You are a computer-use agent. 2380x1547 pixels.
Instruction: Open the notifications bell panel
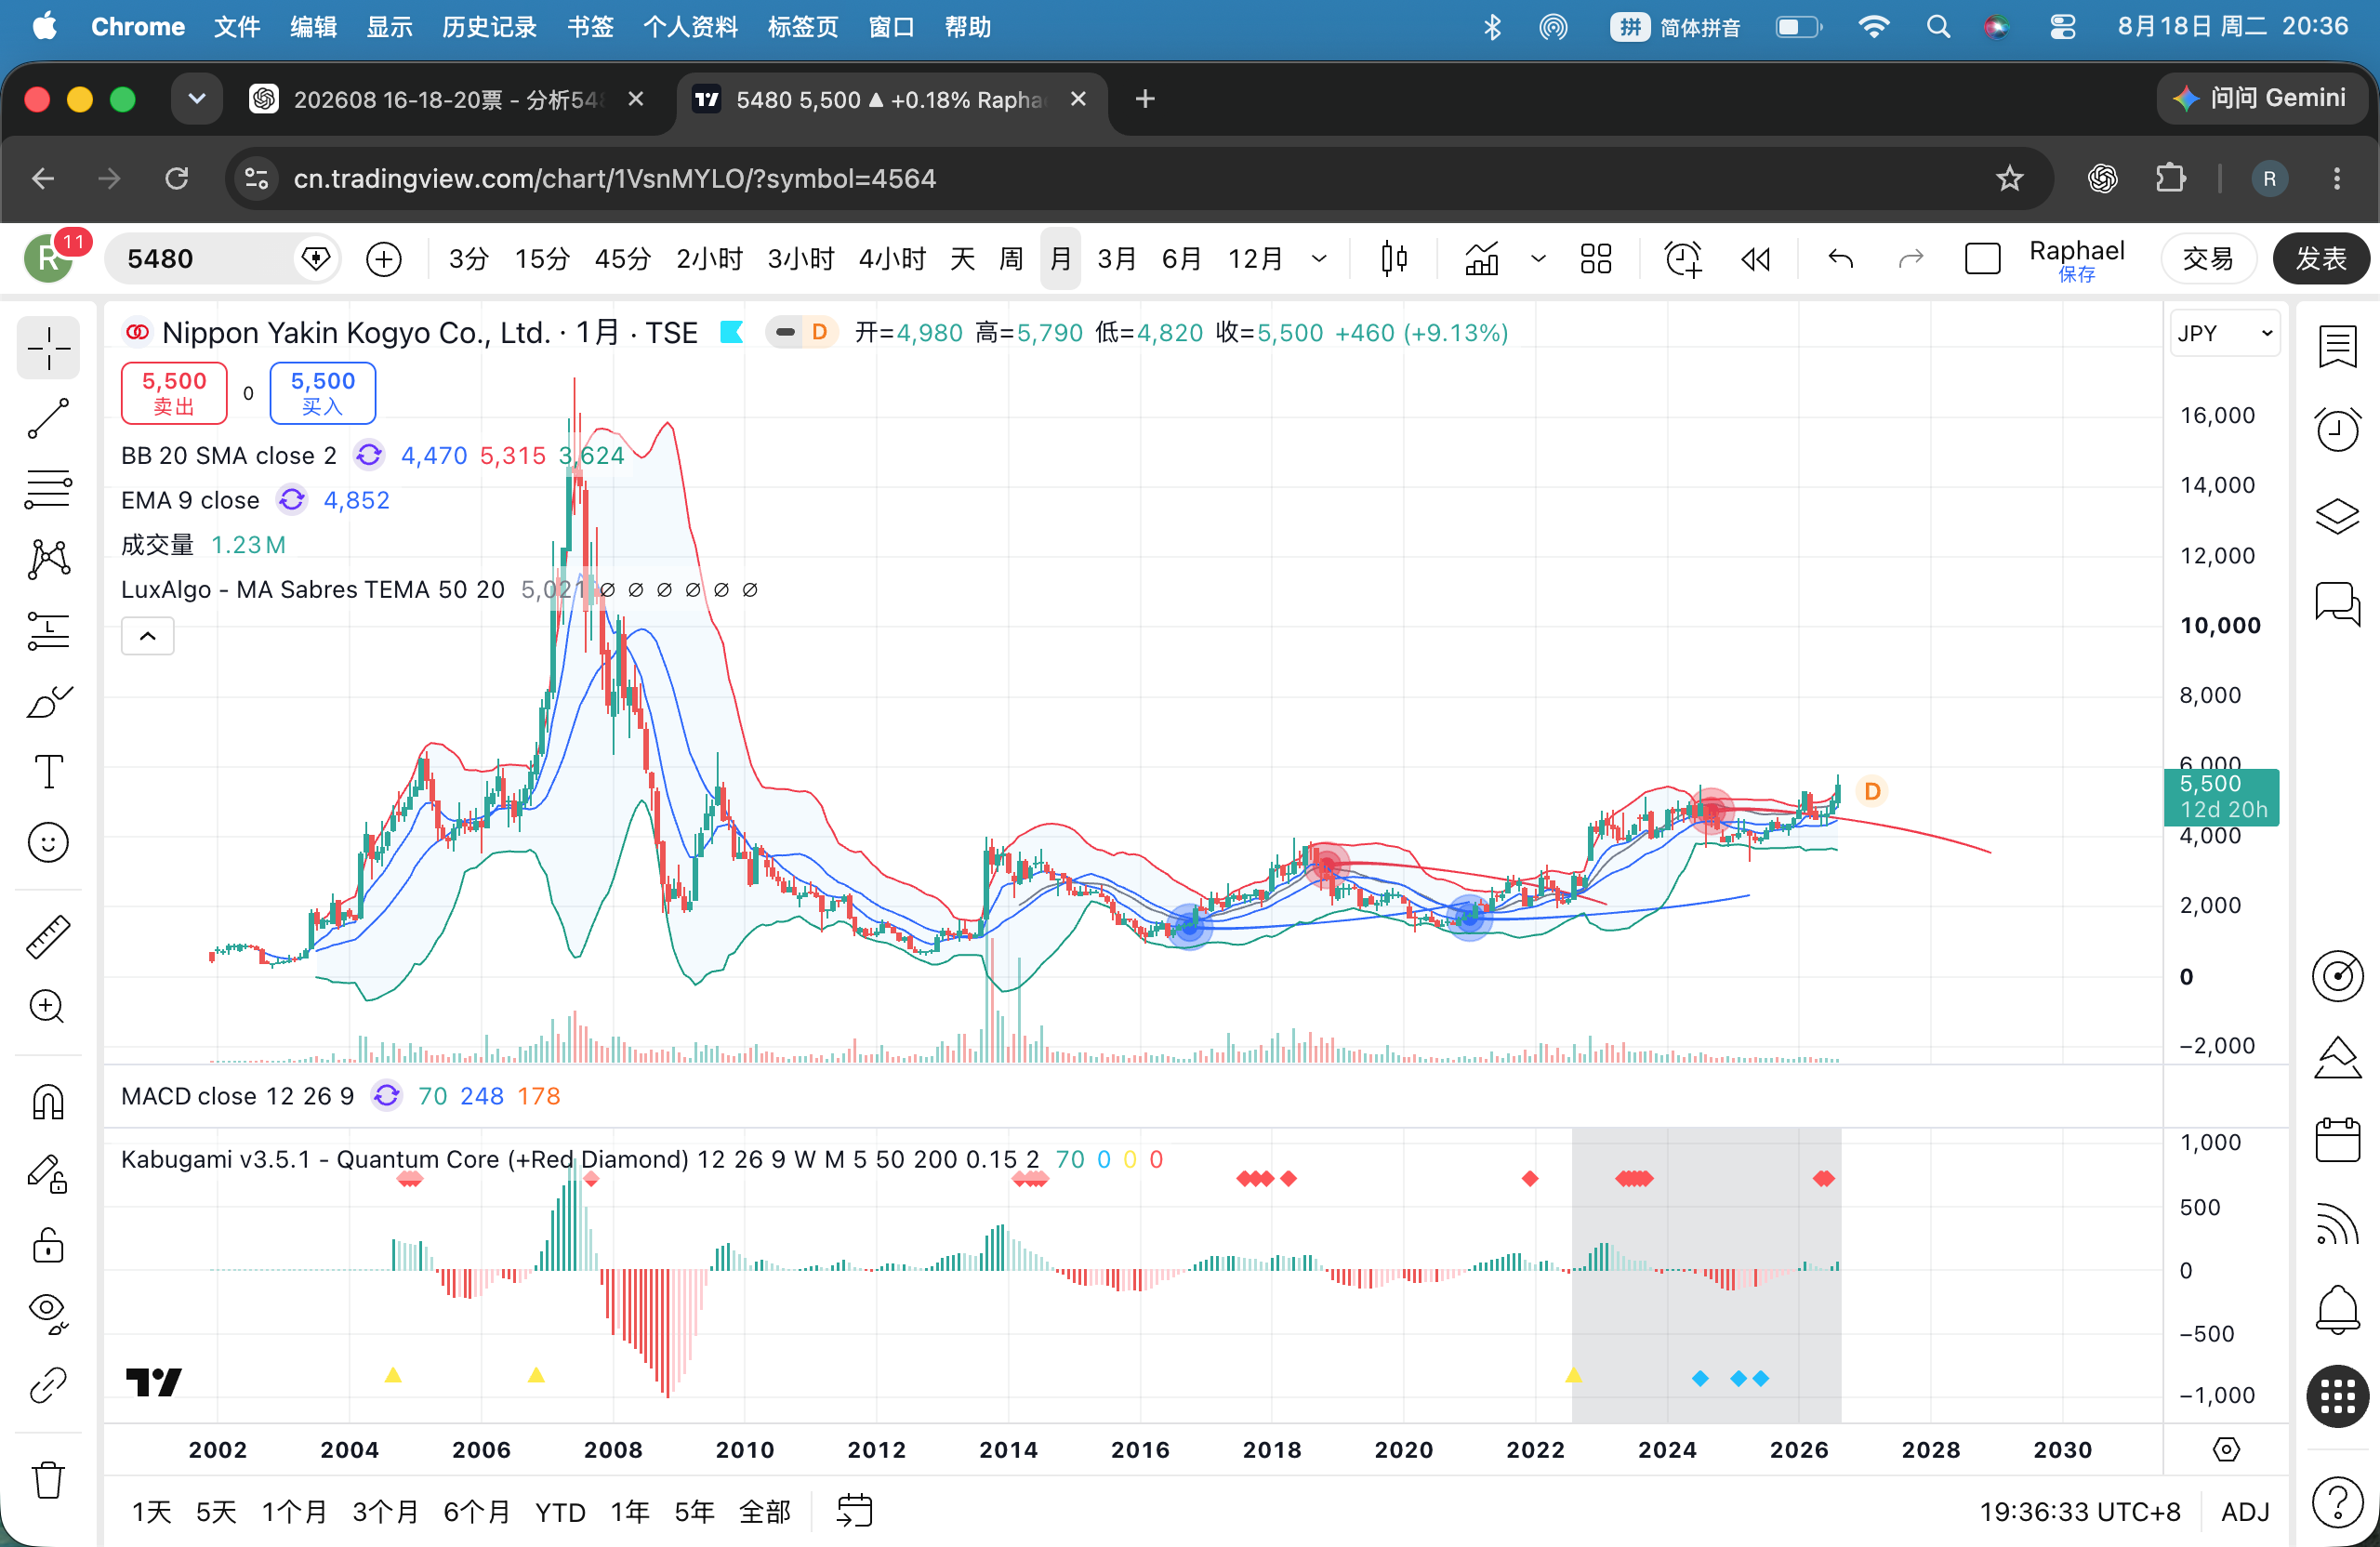(x=2337, y=1308)
